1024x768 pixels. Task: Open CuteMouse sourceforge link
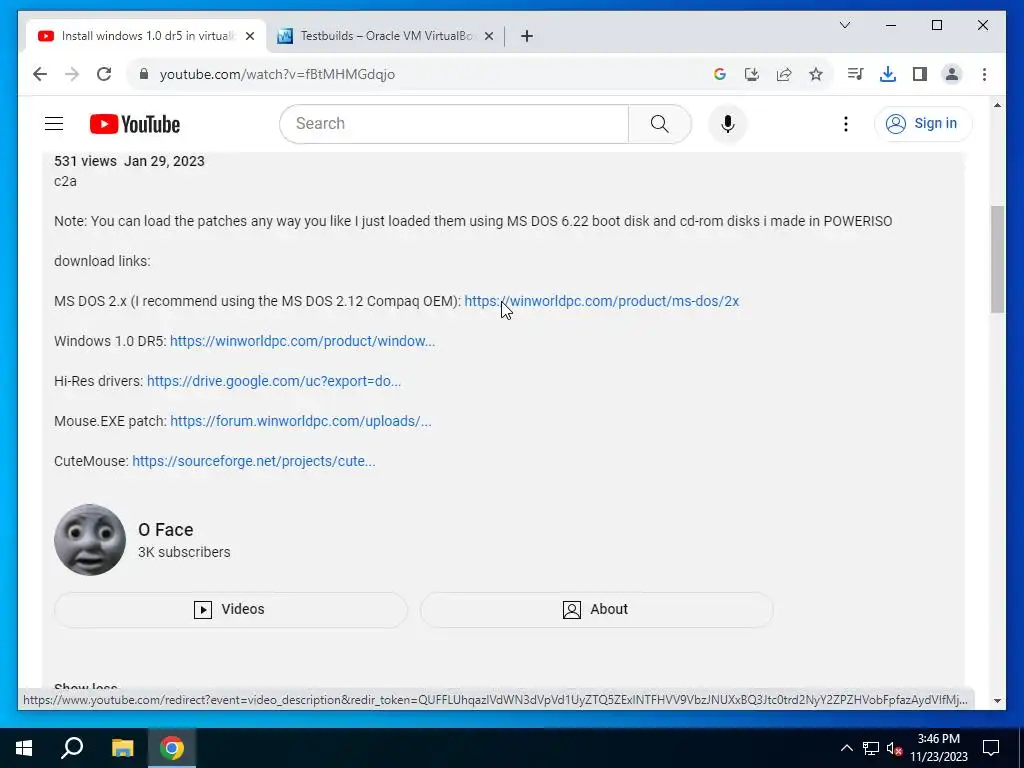[x=253, y=461]
